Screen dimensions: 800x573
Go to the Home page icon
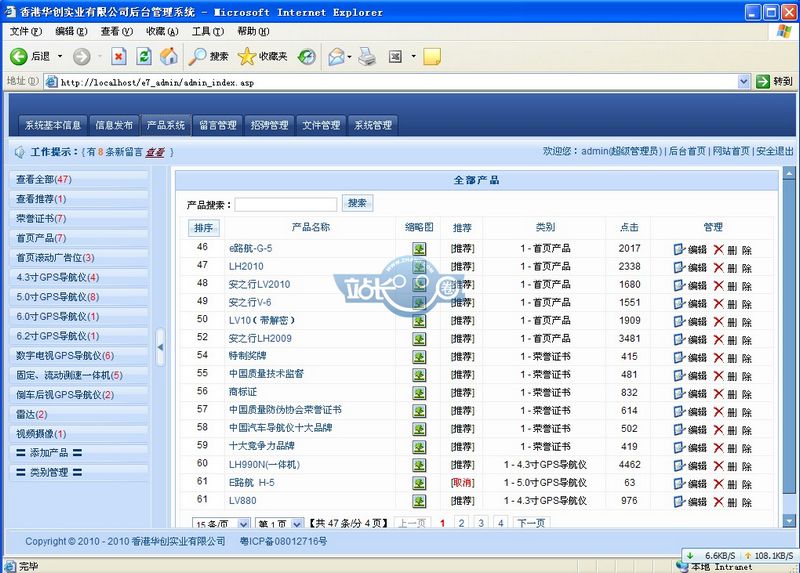coord(169,56)
